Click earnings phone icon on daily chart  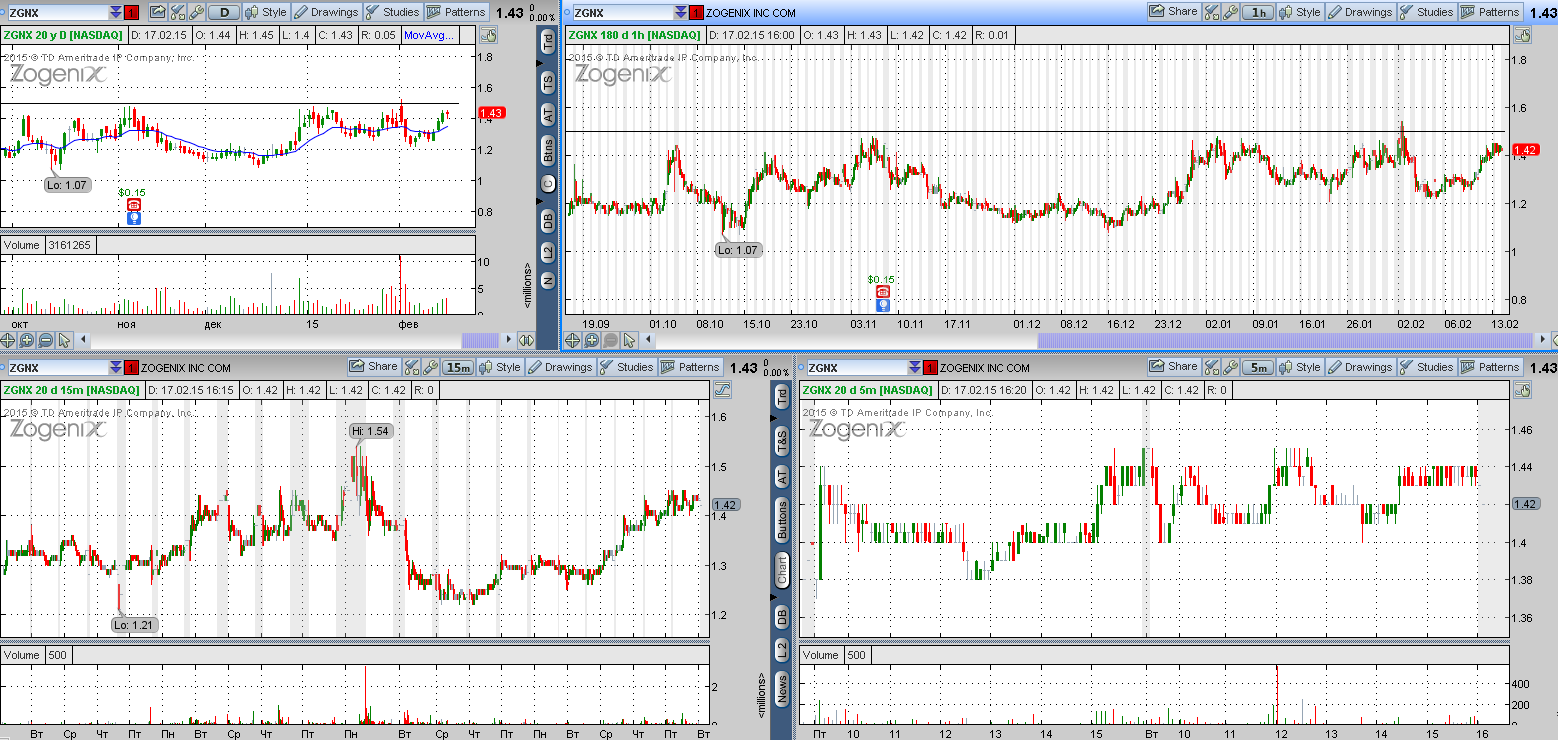[134, 205]
